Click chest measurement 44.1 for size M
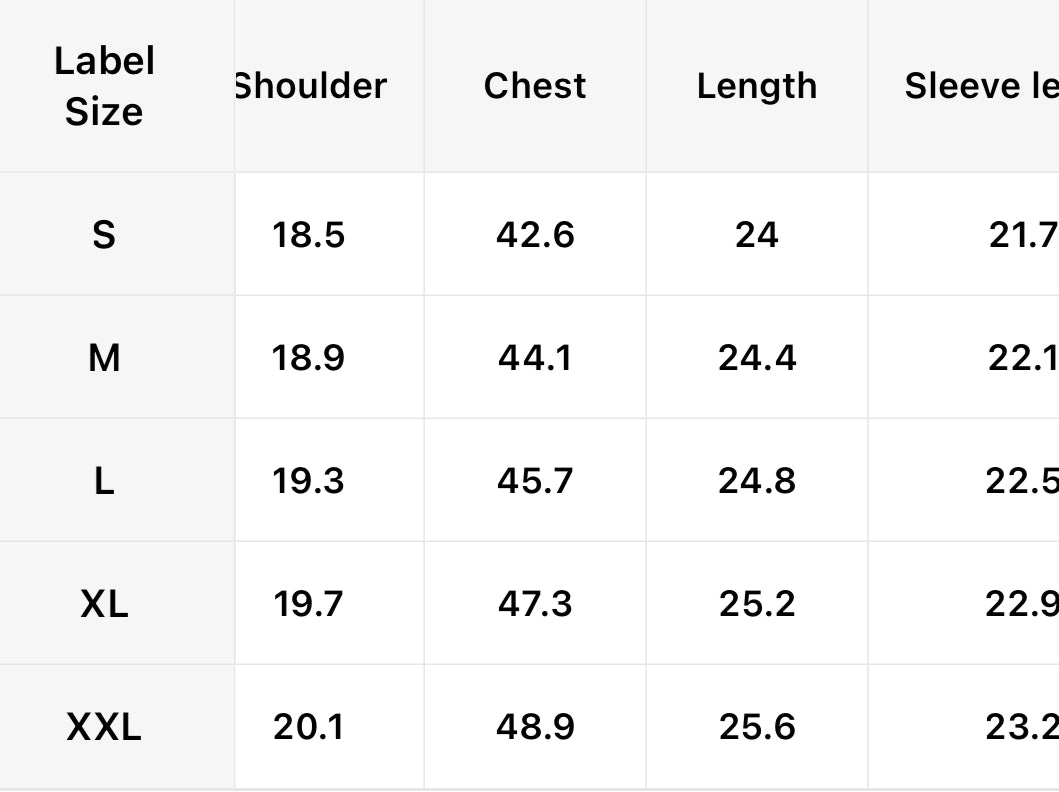The image size is (1059, 792). [535, 357]
